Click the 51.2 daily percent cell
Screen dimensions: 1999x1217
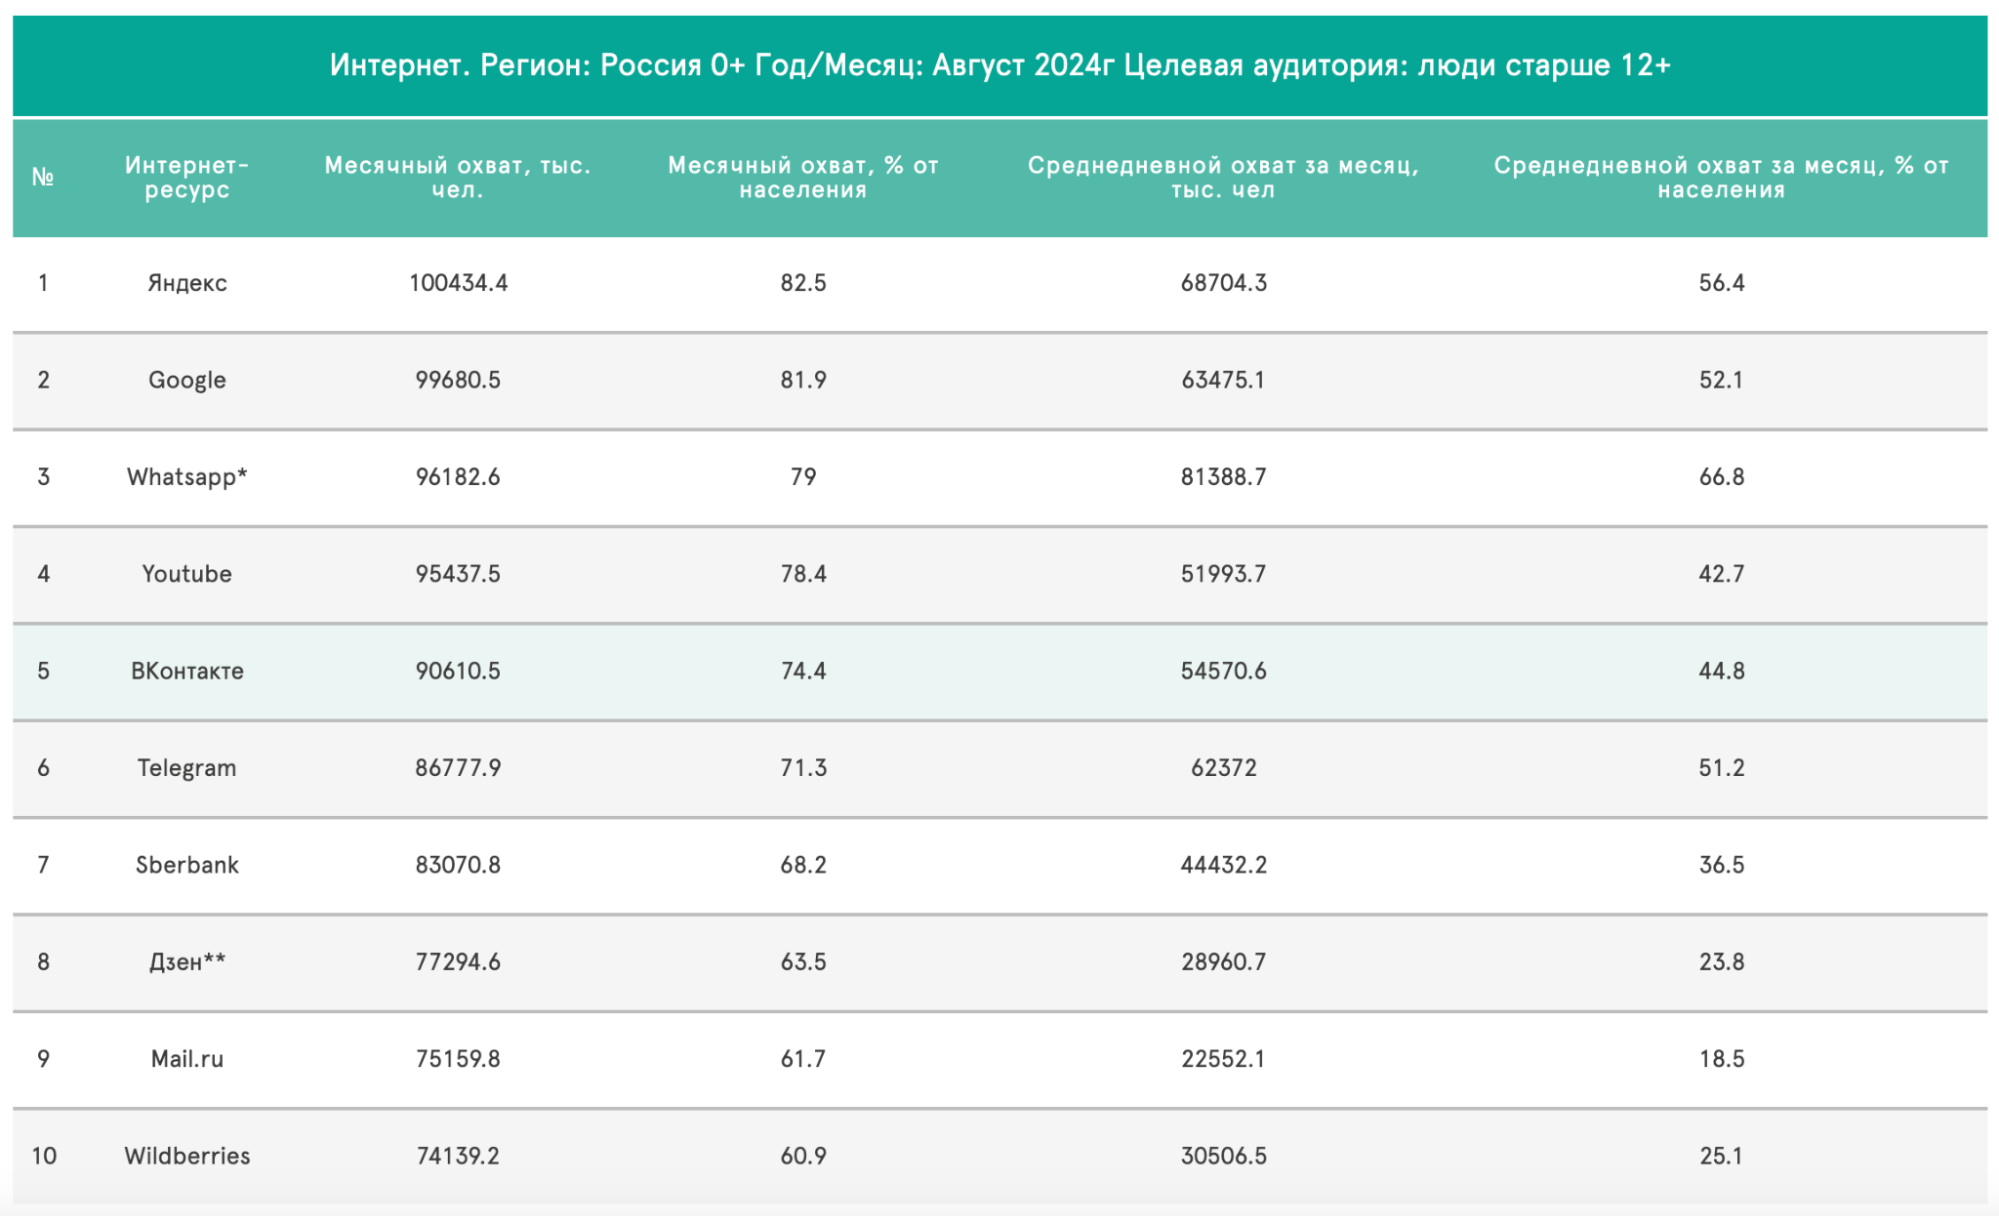point(1721,768)
